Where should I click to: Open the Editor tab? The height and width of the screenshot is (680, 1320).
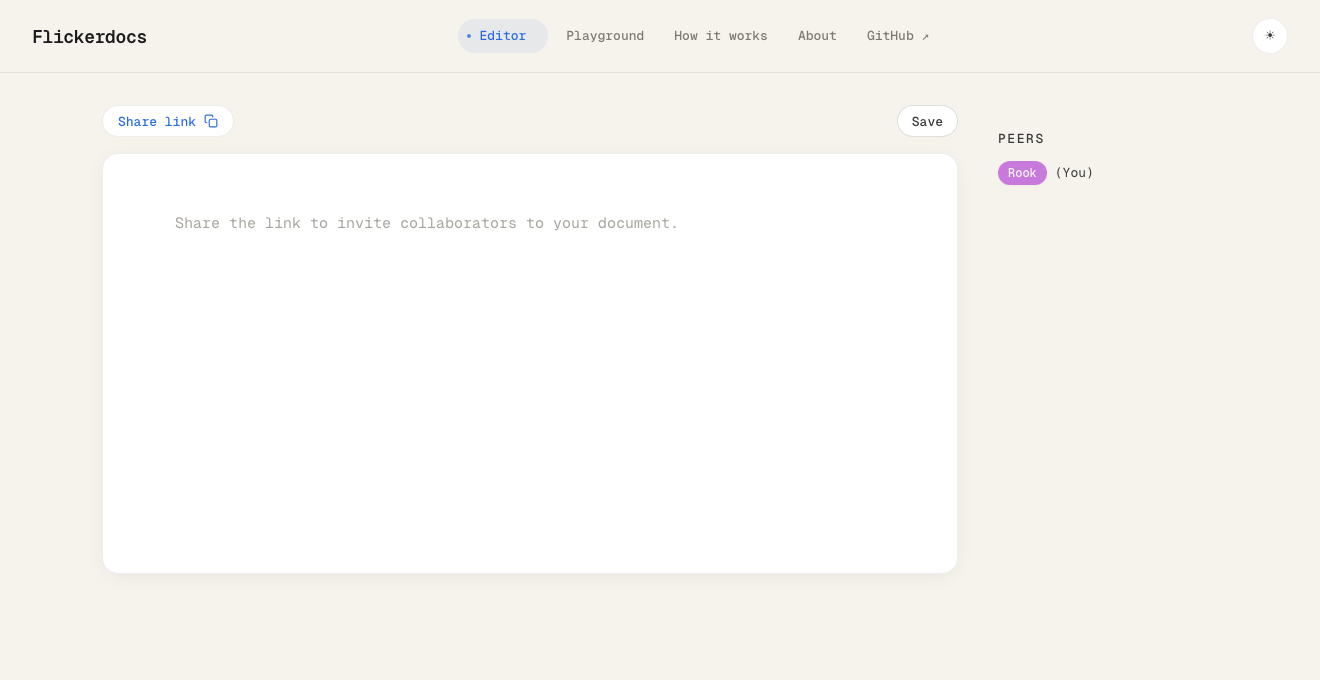(x=503, y=36)
